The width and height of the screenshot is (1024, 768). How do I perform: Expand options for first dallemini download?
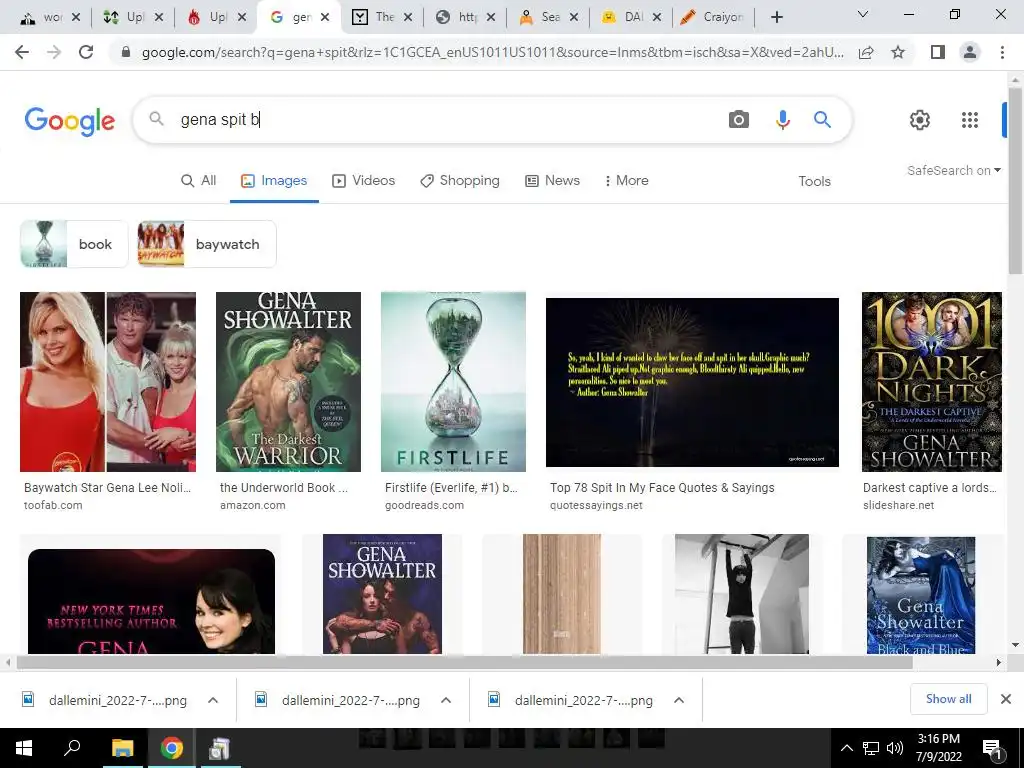[x=213, y=700]
